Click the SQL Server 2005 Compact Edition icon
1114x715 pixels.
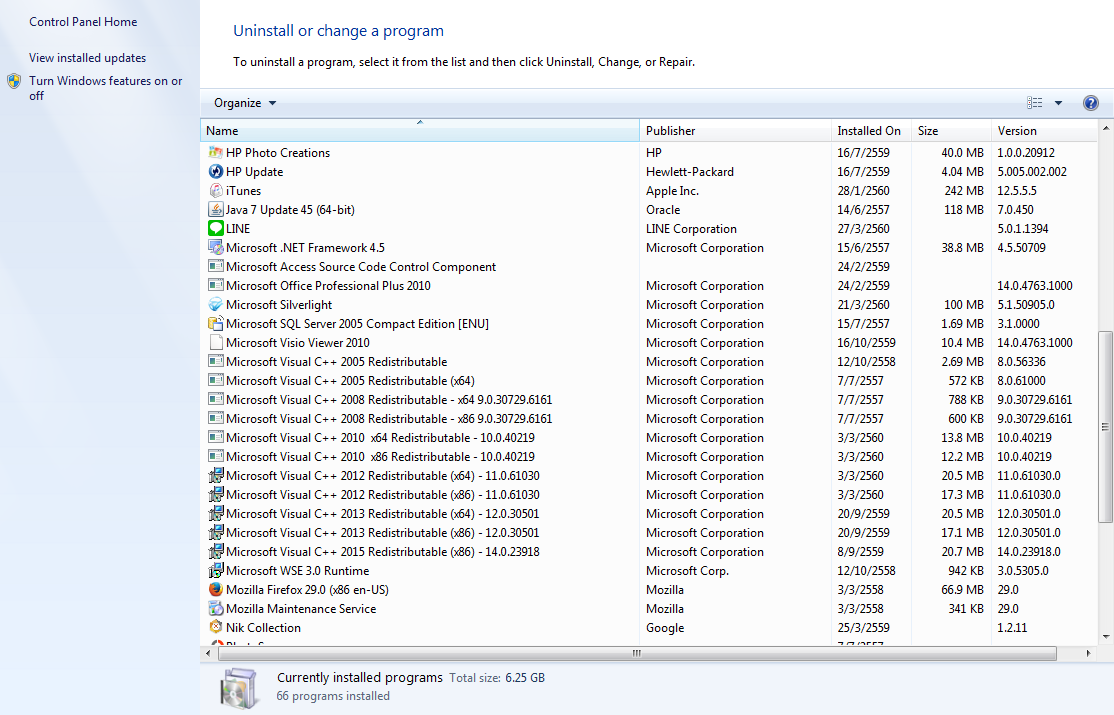tap(215, 323)
